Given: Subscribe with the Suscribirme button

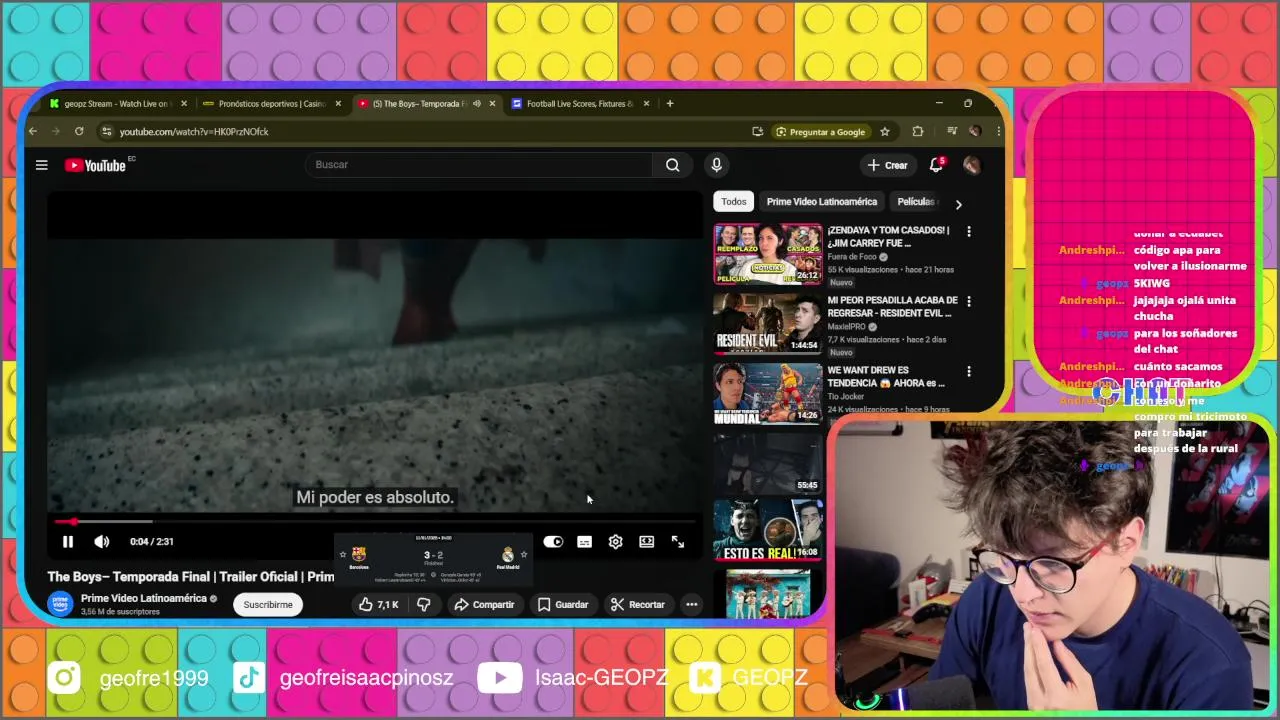Looking at the screenshot, I should click(x=268, y=604).
